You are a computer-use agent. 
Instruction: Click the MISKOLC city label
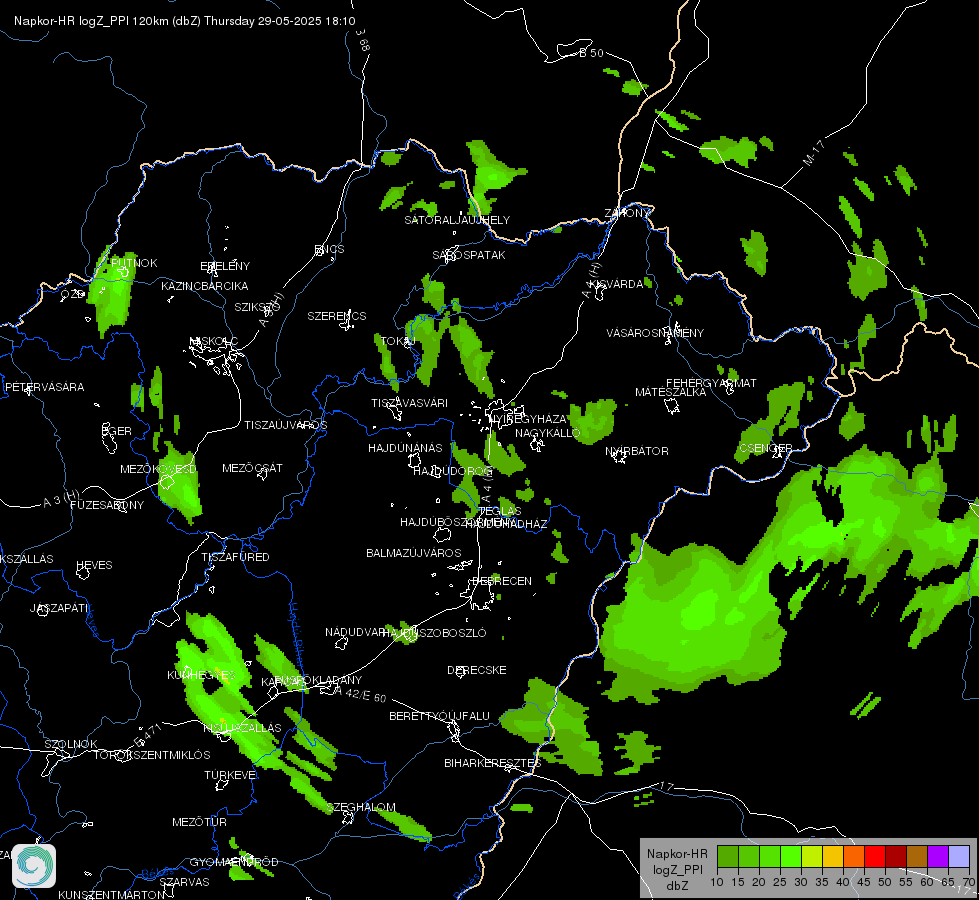(213, 341)
